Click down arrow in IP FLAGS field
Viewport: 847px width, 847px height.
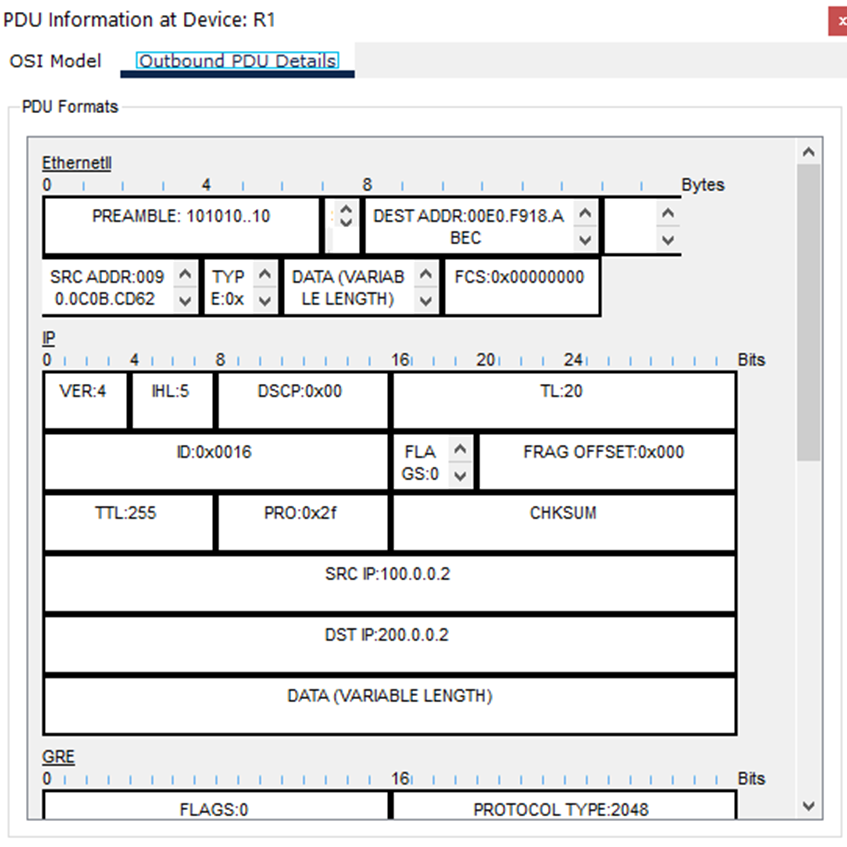[459, 476]
